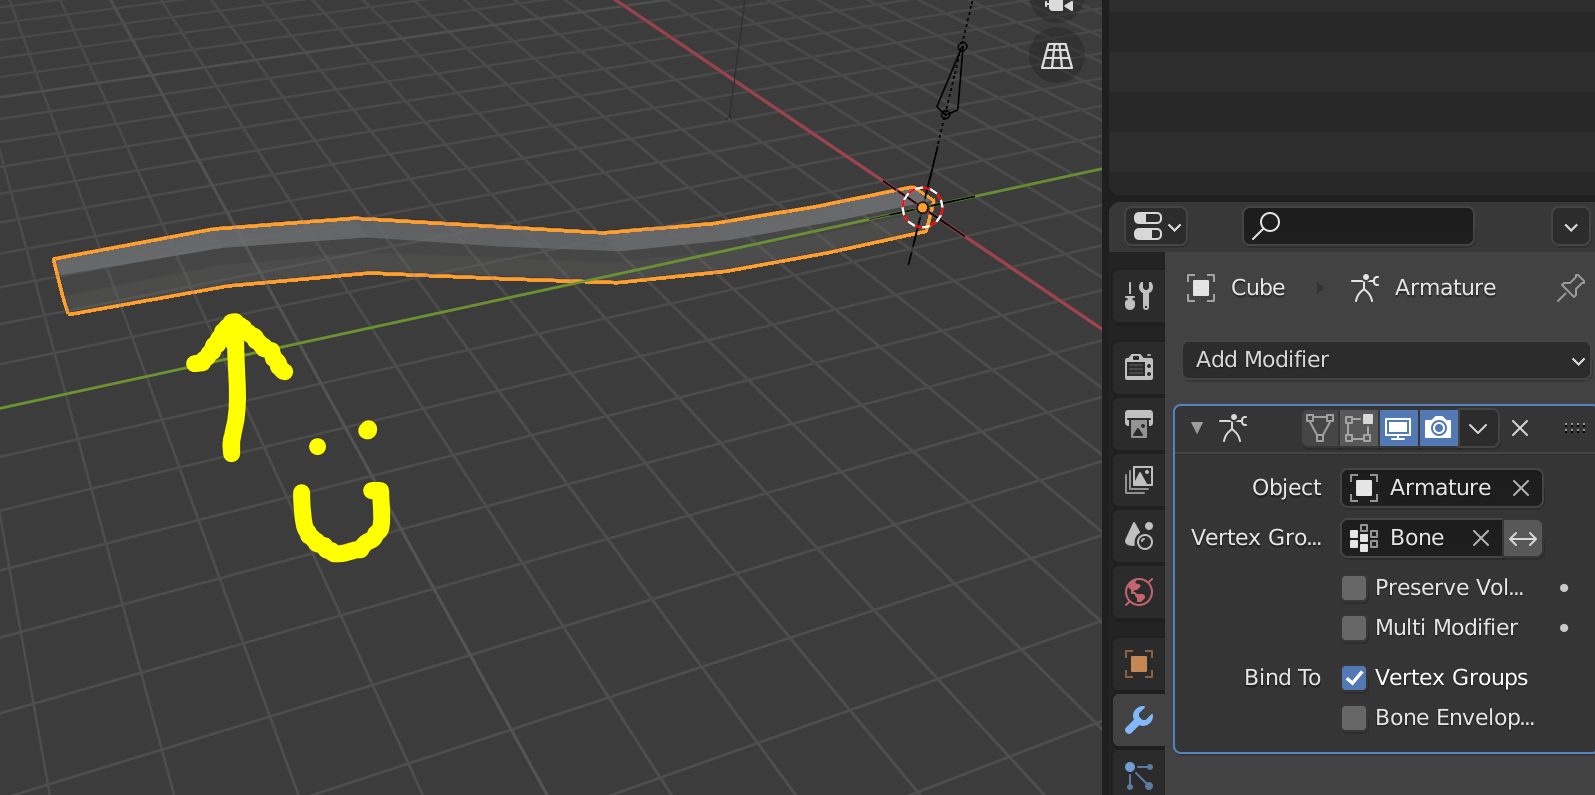Open the Tool properties tab
Screen dimensions: 1595x795
coord(1138,296)
